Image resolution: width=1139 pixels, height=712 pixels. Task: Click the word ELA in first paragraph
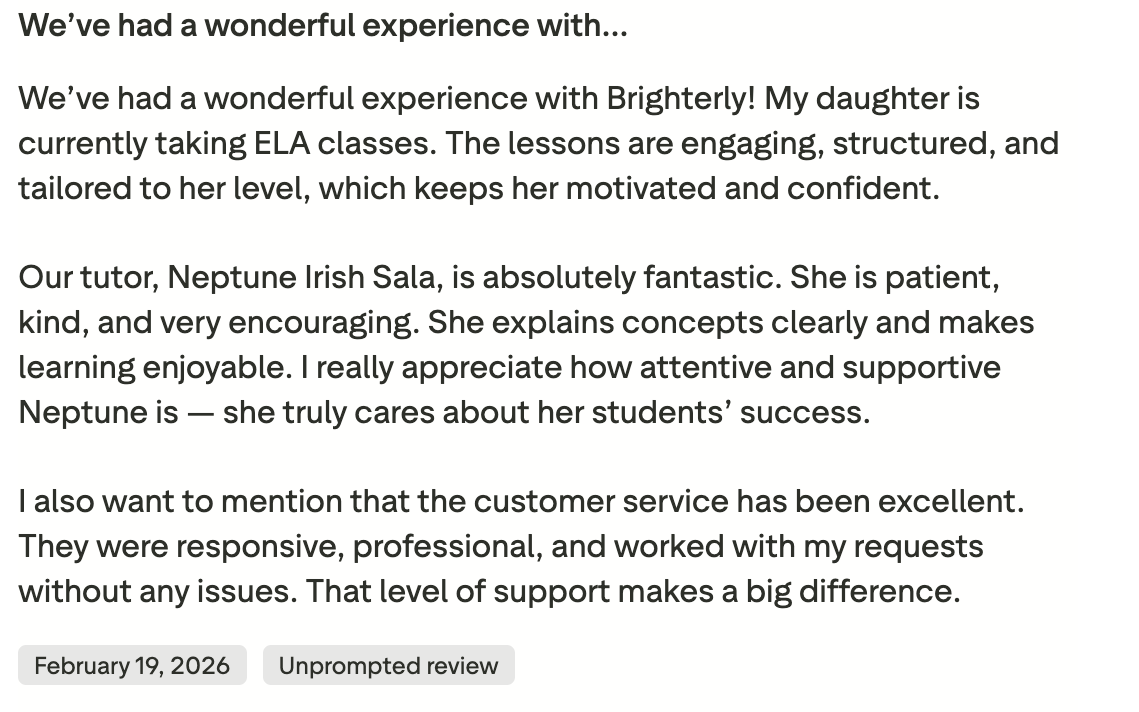277,144
